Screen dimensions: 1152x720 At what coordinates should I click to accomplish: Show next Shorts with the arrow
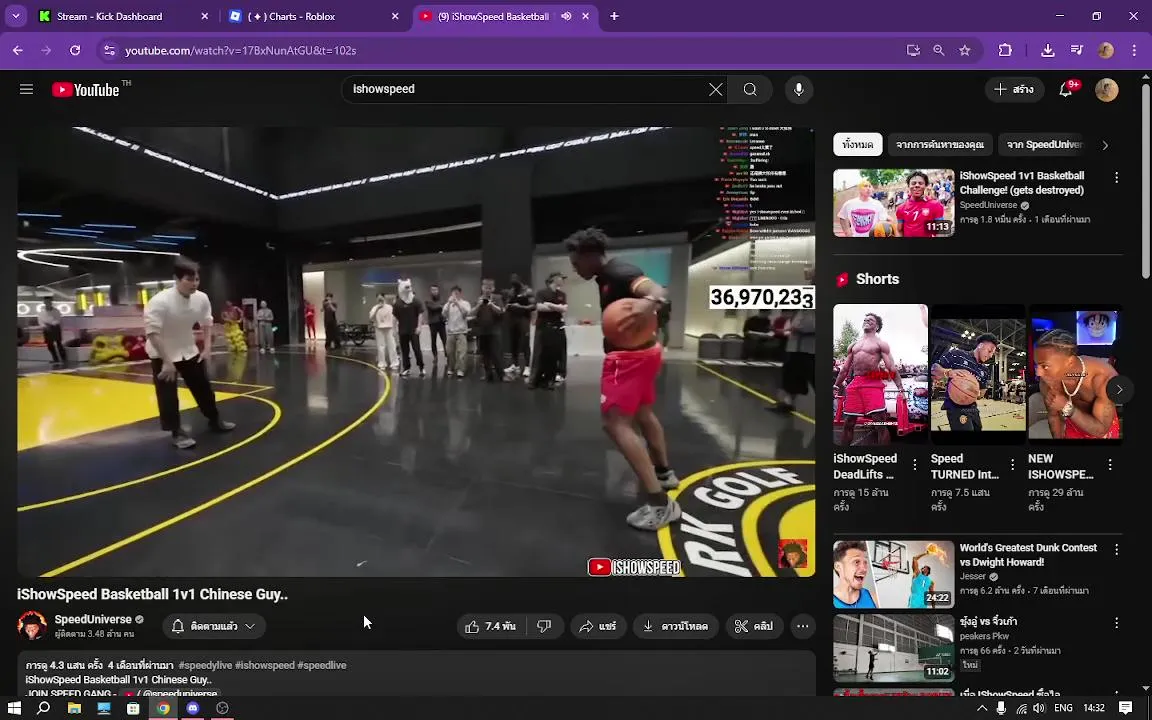click(1119, 389)
